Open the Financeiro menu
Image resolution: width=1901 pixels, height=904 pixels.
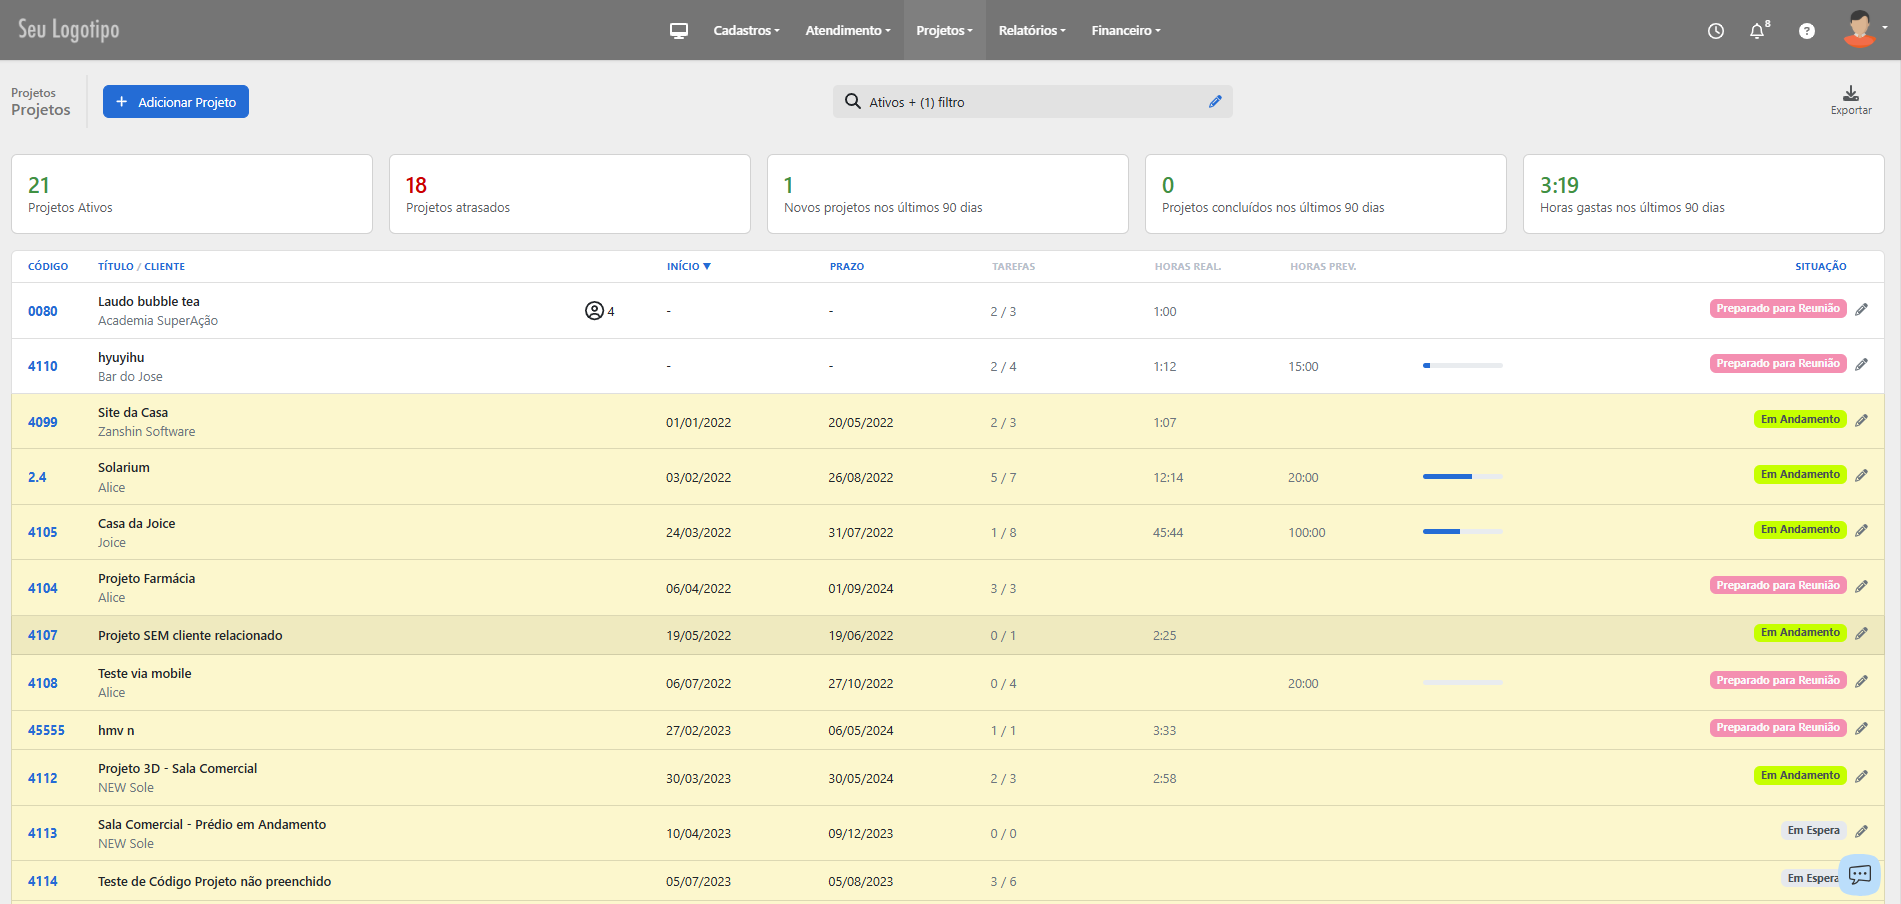[1125, 31]
